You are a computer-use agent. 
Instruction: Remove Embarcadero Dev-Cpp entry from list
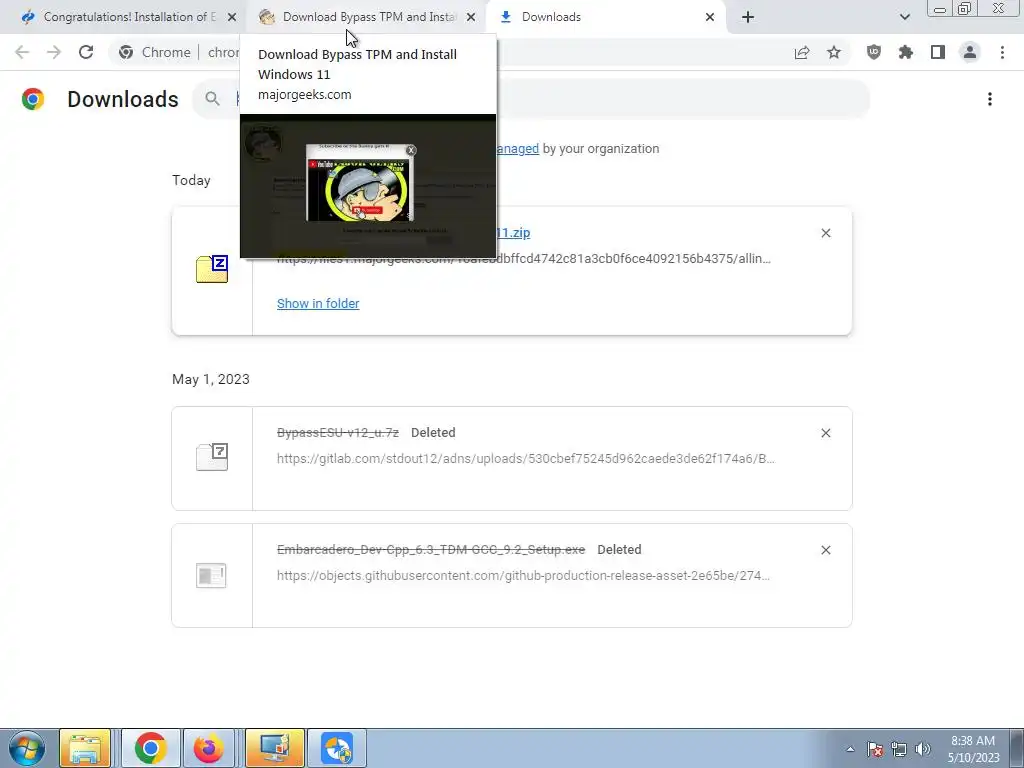point(826,550)
